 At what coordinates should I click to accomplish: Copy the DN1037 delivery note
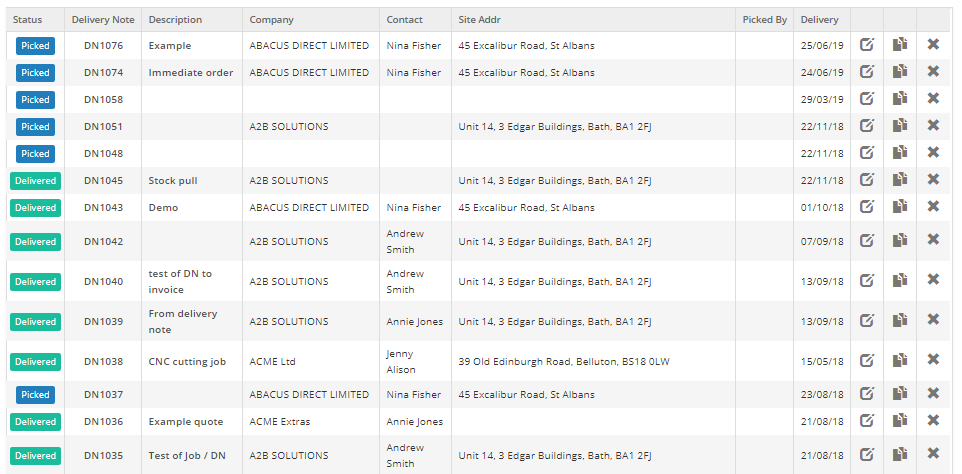tap(900, 394)
